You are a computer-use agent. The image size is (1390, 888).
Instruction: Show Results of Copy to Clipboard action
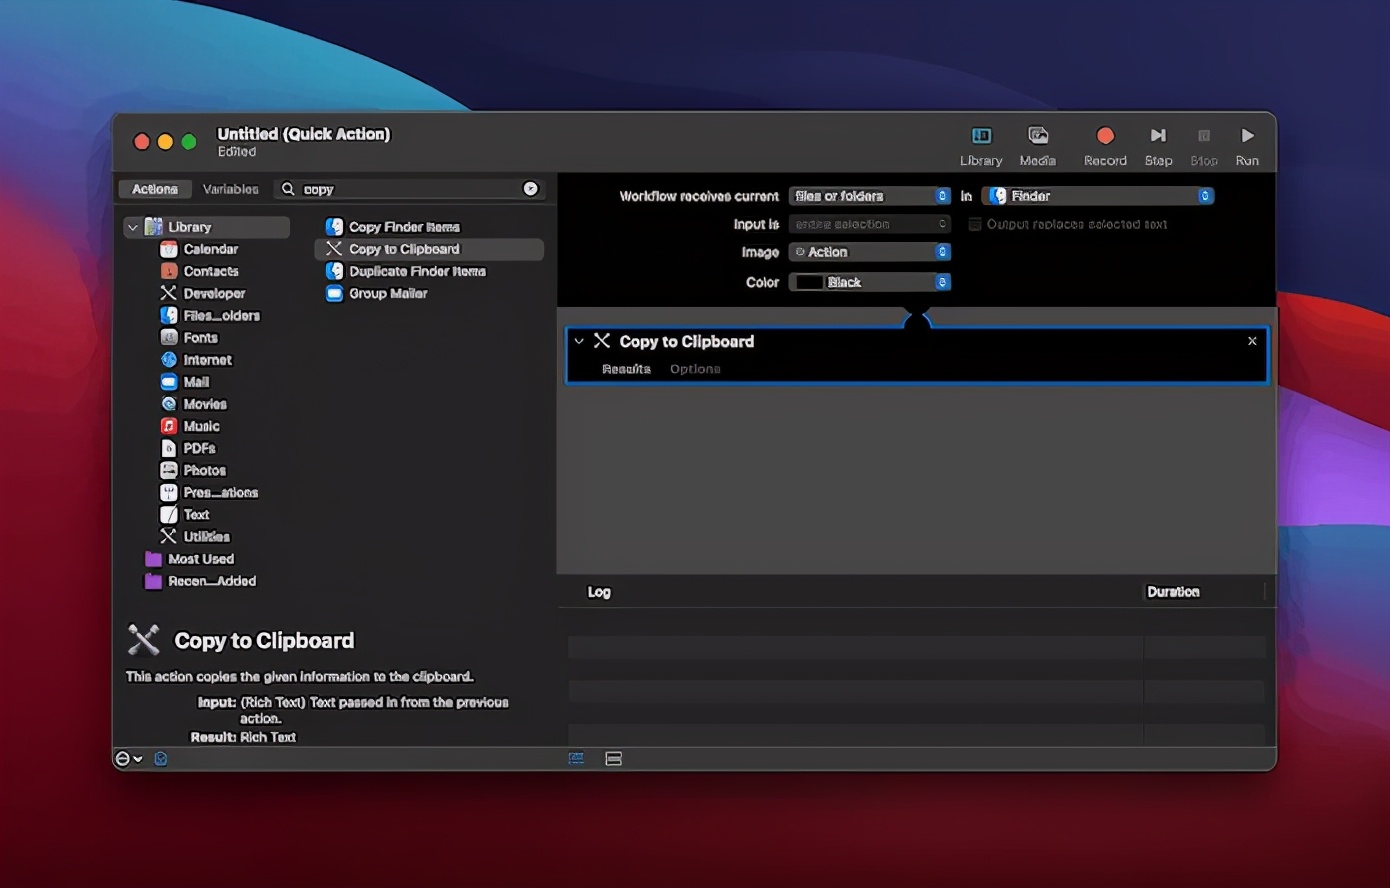(626, 369)
